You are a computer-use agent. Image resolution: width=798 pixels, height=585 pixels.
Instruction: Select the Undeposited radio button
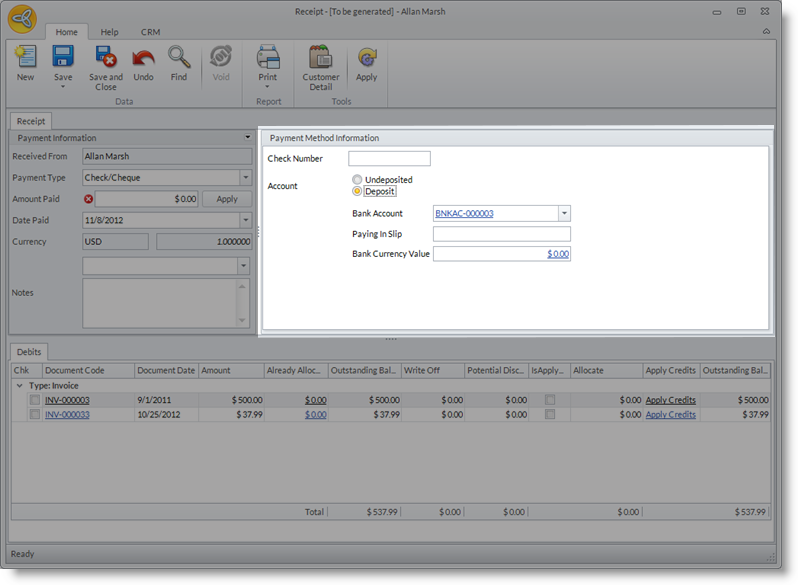[x=358, y=180]
